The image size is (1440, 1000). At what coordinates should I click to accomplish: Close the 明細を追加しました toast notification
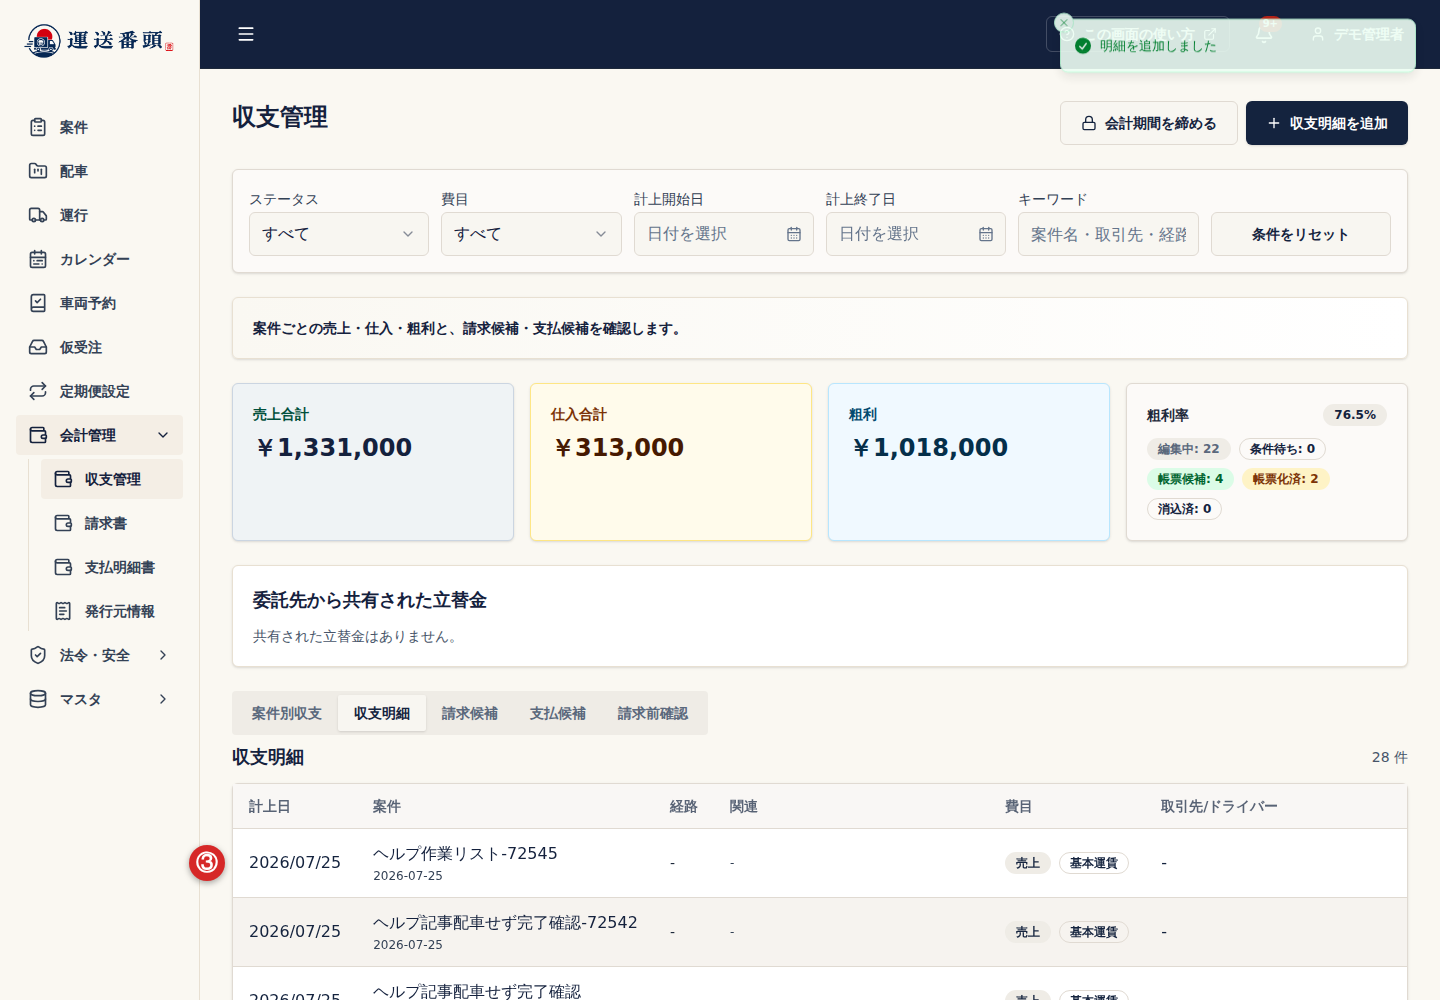tap(1064, 22)
